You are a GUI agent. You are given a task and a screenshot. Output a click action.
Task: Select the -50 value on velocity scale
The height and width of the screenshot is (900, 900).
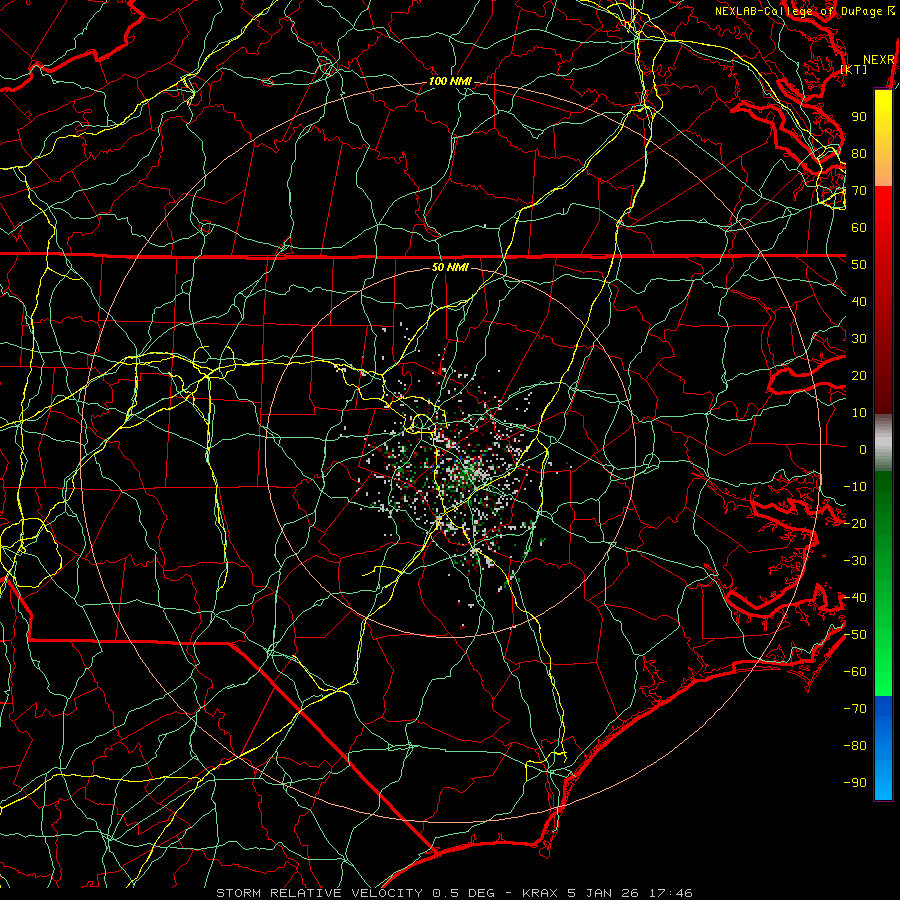(x=855, y=635)
